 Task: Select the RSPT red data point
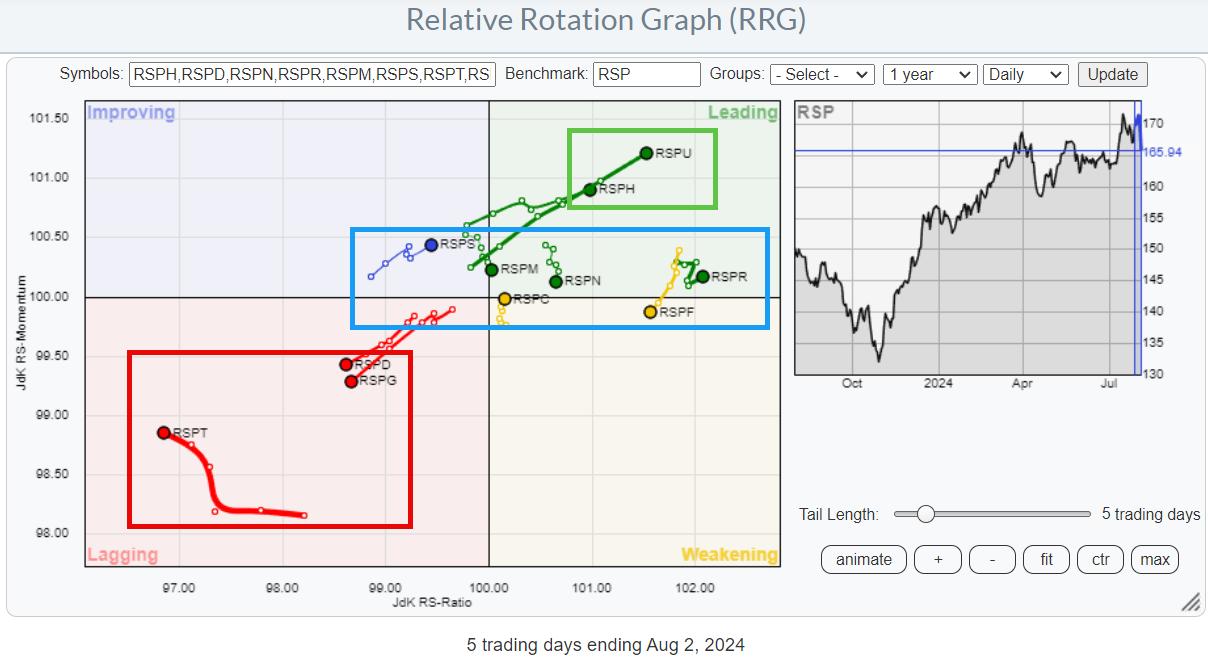[x=164, y=432]
